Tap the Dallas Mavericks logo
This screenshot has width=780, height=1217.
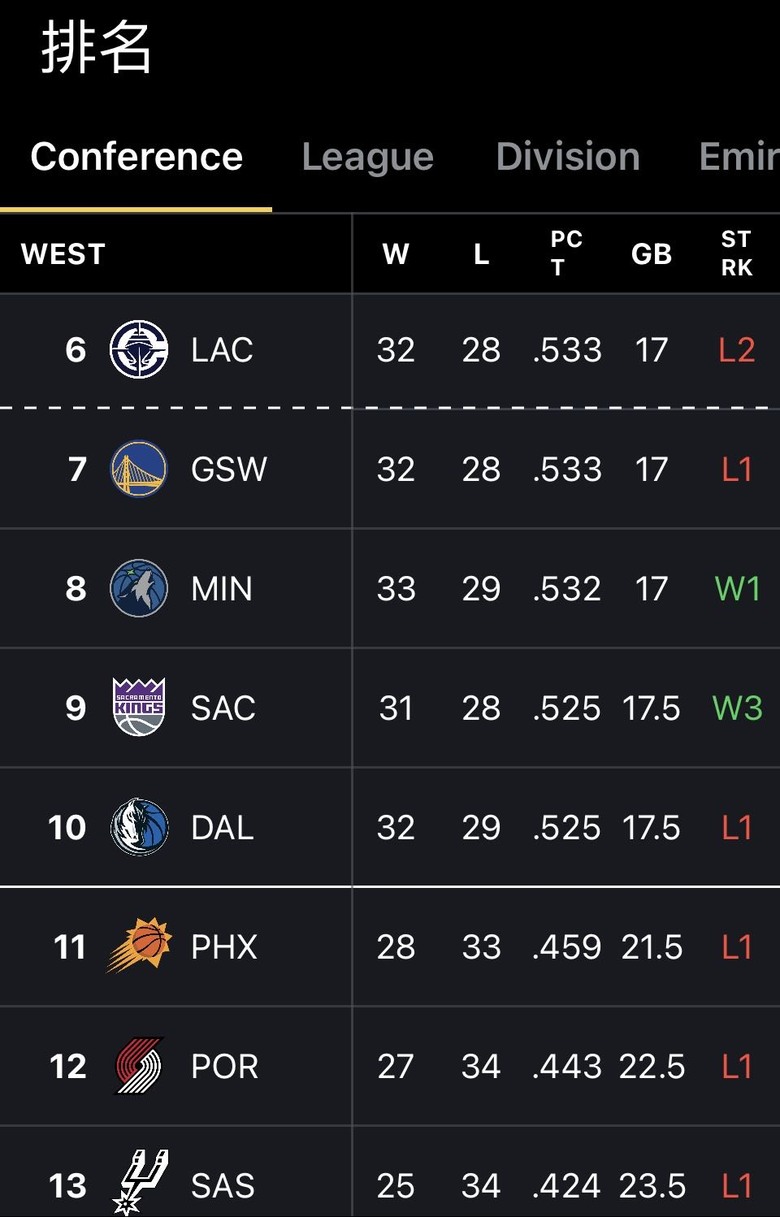tap(138, 827)
